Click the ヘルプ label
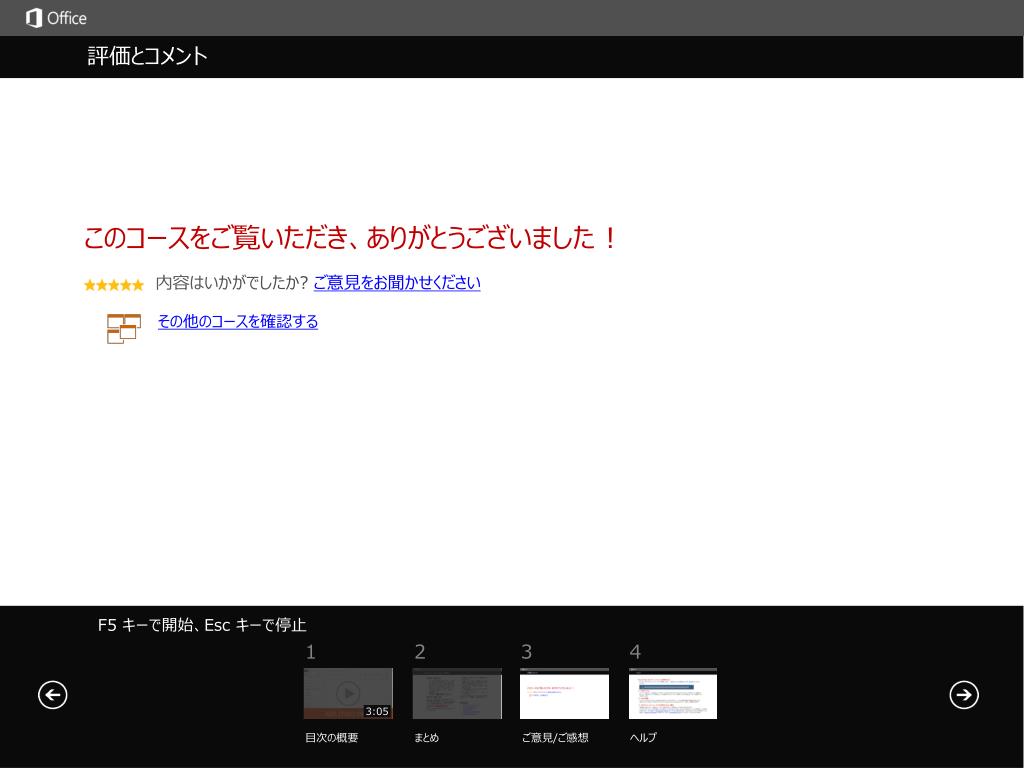The height and width of the screenshot is (768, 1024). tap(643, 737)
